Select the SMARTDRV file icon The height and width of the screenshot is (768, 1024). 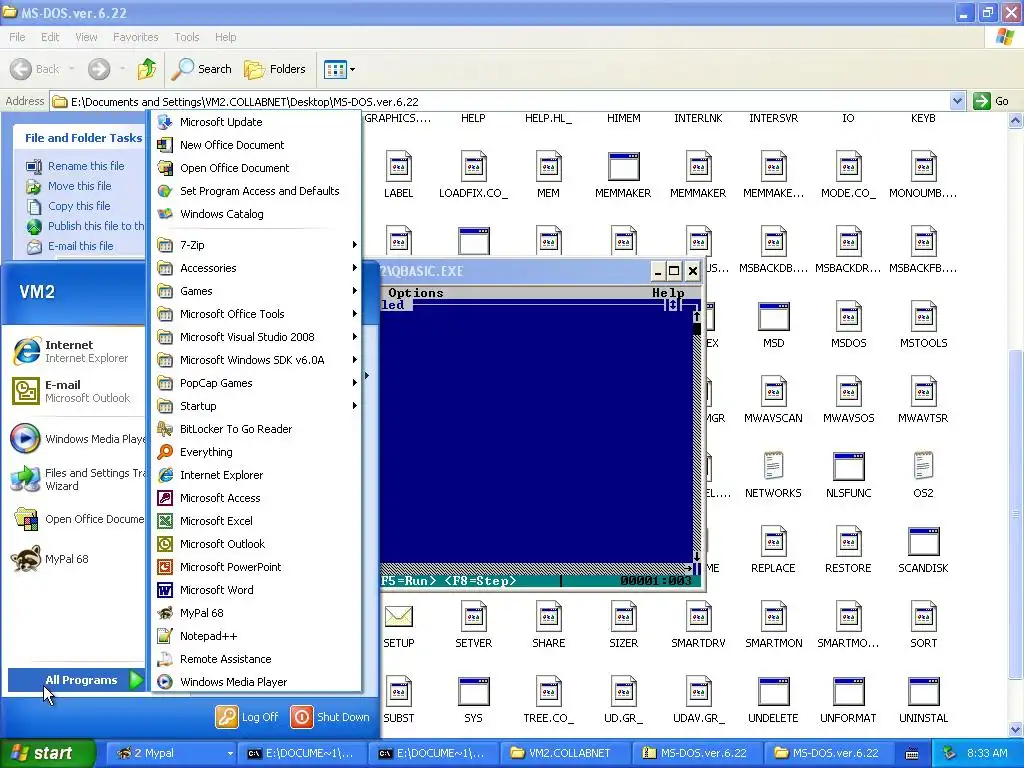698,616
